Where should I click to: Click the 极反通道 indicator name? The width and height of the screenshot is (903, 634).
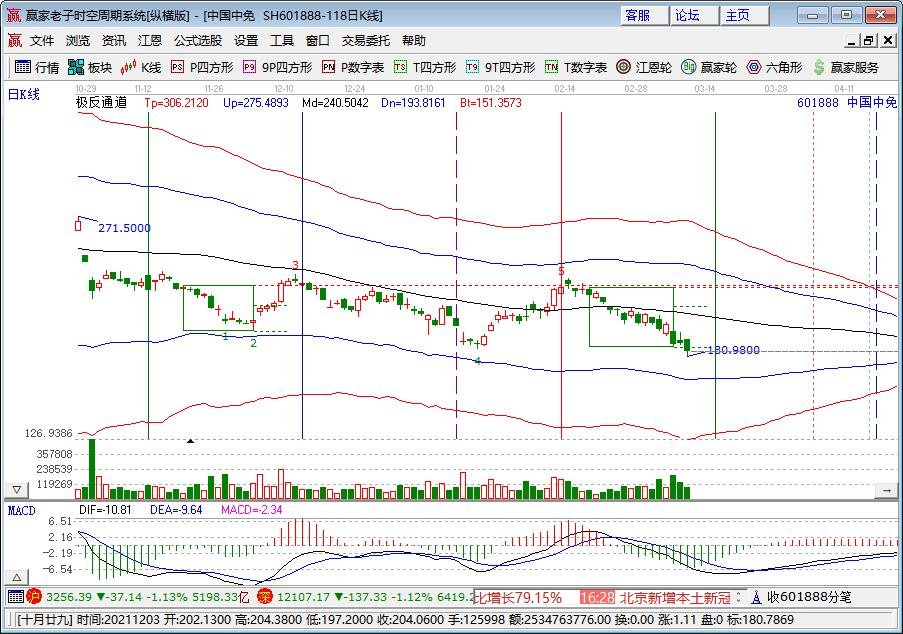click(x=101, y=102)
